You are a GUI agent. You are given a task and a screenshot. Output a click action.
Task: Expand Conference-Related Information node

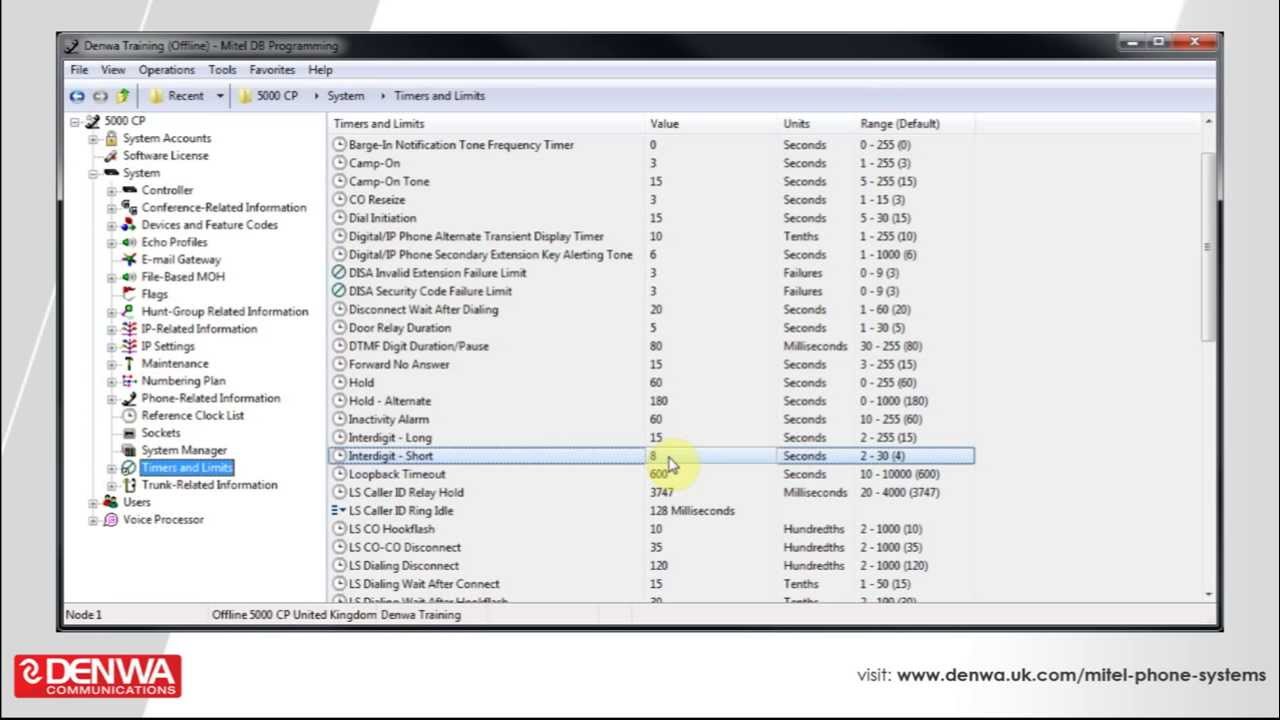[111, 208]
